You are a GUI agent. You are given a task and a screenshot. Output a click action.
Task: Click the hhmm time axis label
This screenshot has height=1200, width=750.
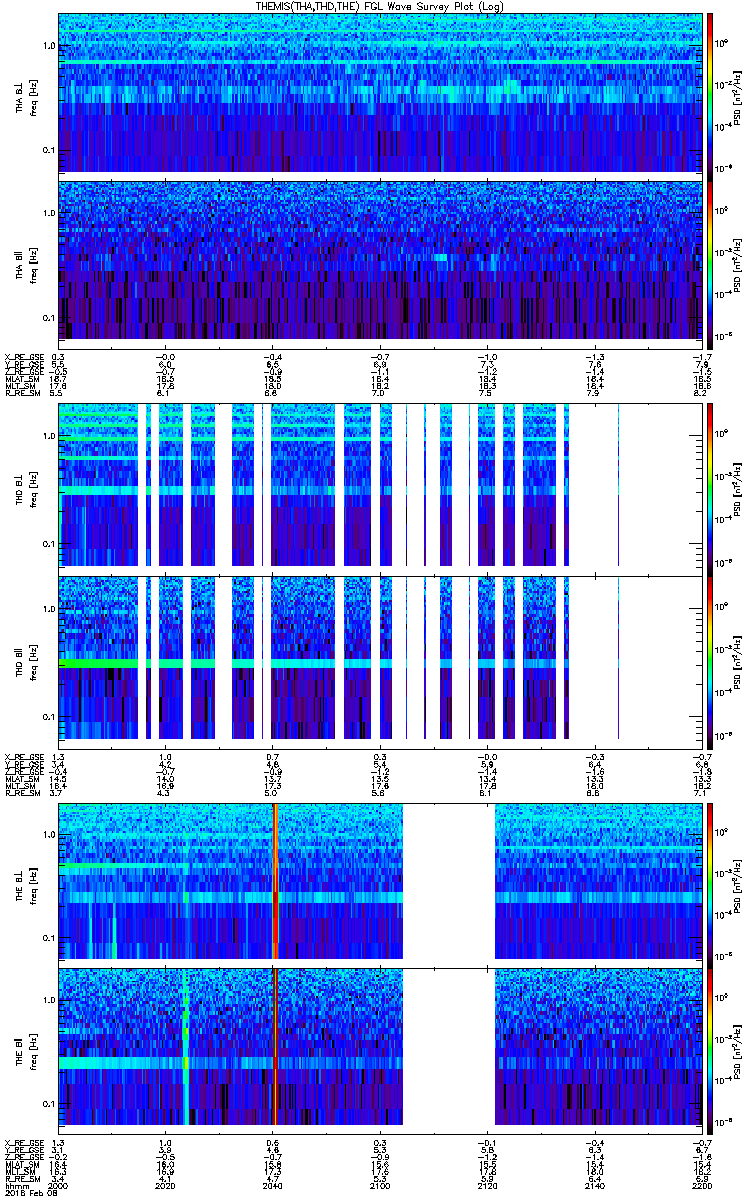tap(15, 1184)
